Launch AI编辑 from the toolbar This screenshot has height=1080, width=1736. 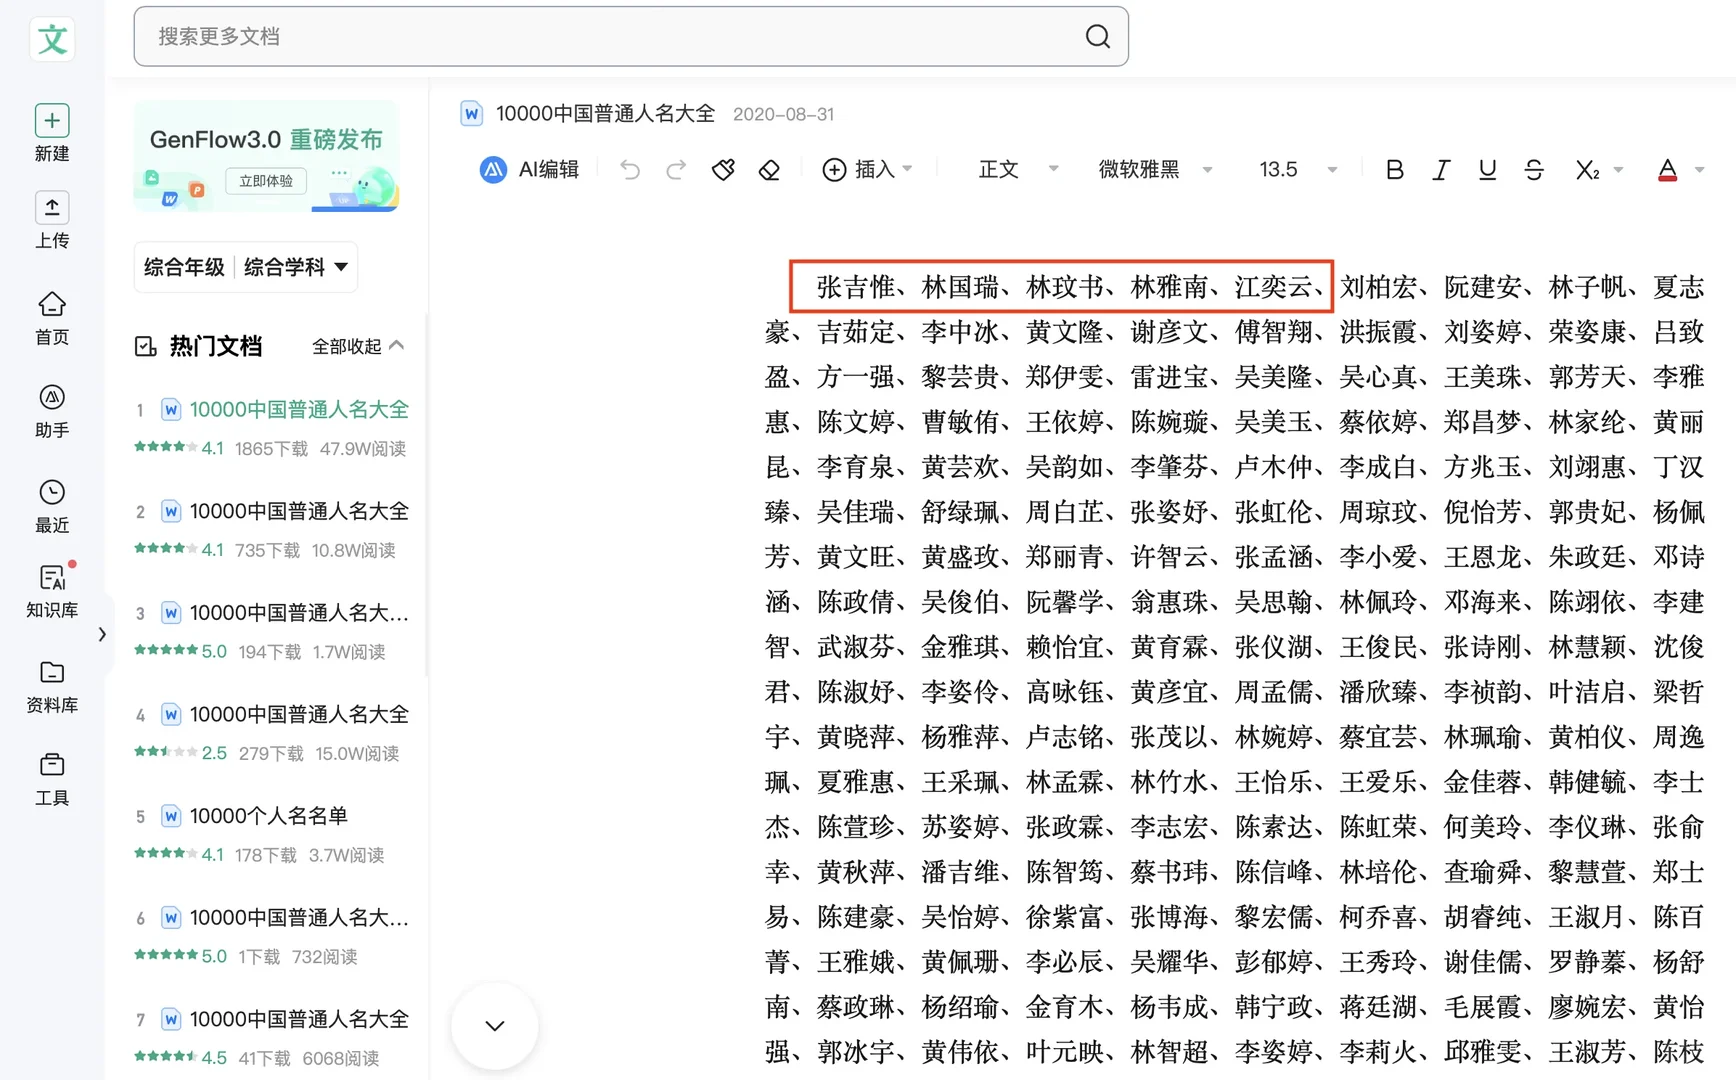coord(530,169)
